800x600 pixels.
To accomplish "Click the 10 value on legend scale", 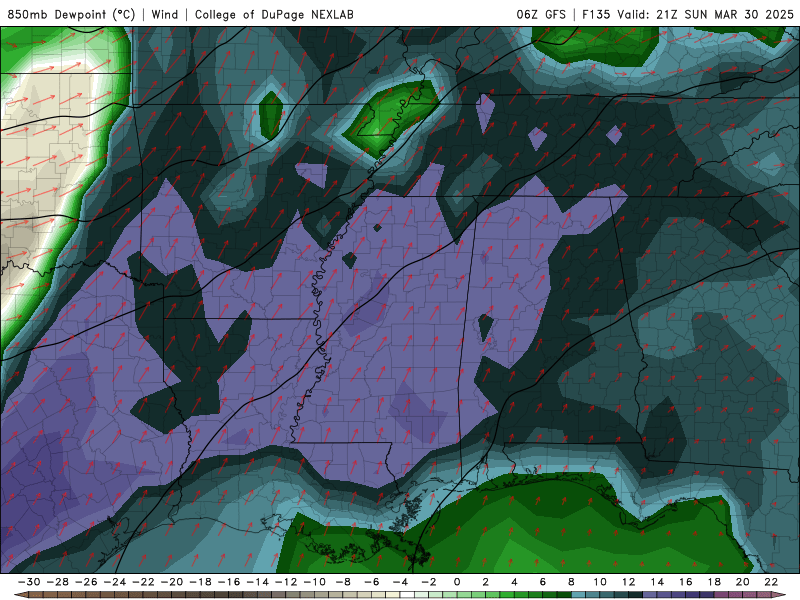I will (x=600, y=582).
